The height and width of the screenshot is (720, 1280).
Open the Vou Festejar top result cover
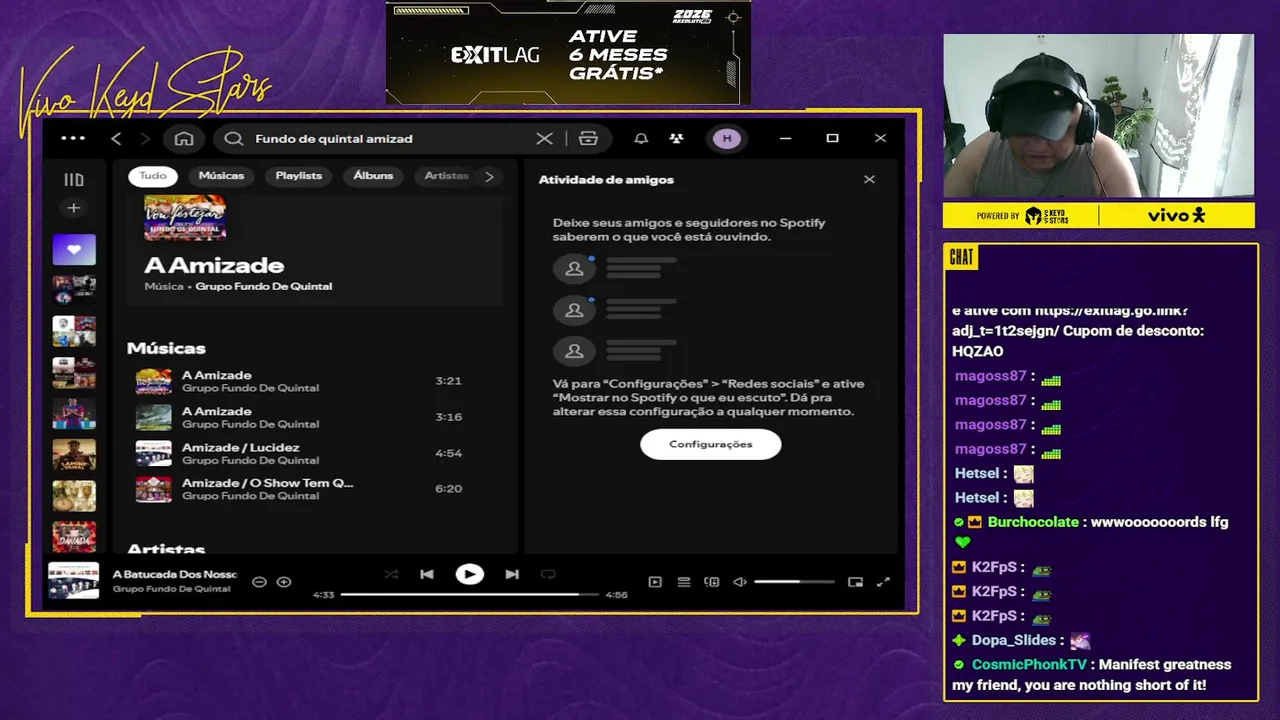point(185,218)
